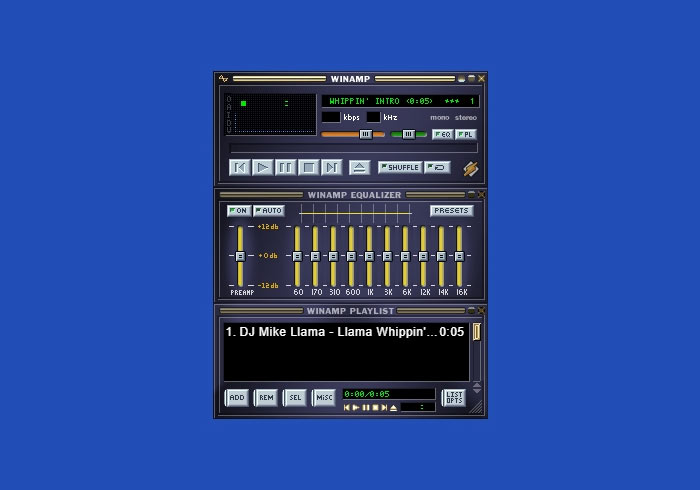The image size is (700, 490).
Task: Open the playlist ADD menu
Action: coord(237,398)
